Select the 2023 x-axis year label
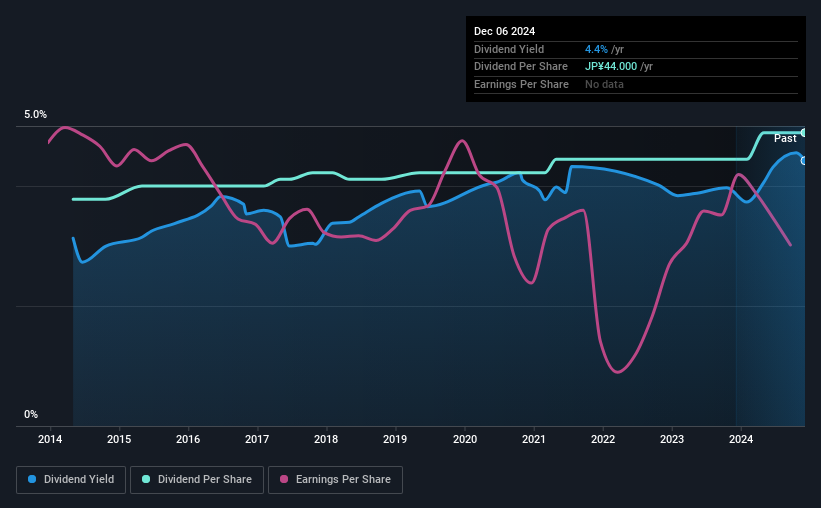This screenshot has height=508, width=821. coord(672,439)
